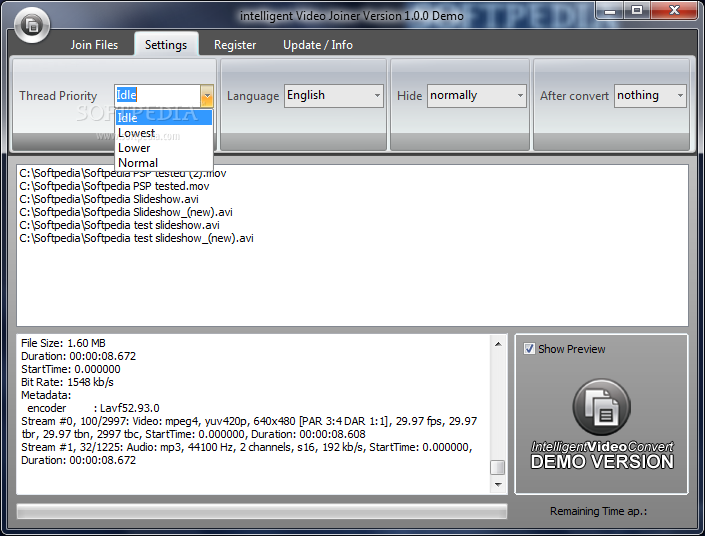Click the Stream #1 audio info line

click(247, 454)
